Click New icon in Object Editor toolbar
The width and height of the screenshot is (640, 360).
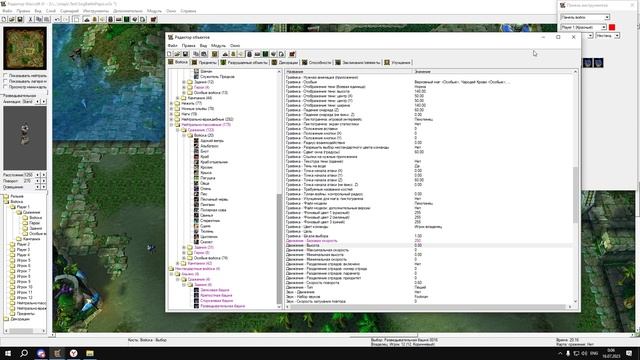[x=170, y=54]
